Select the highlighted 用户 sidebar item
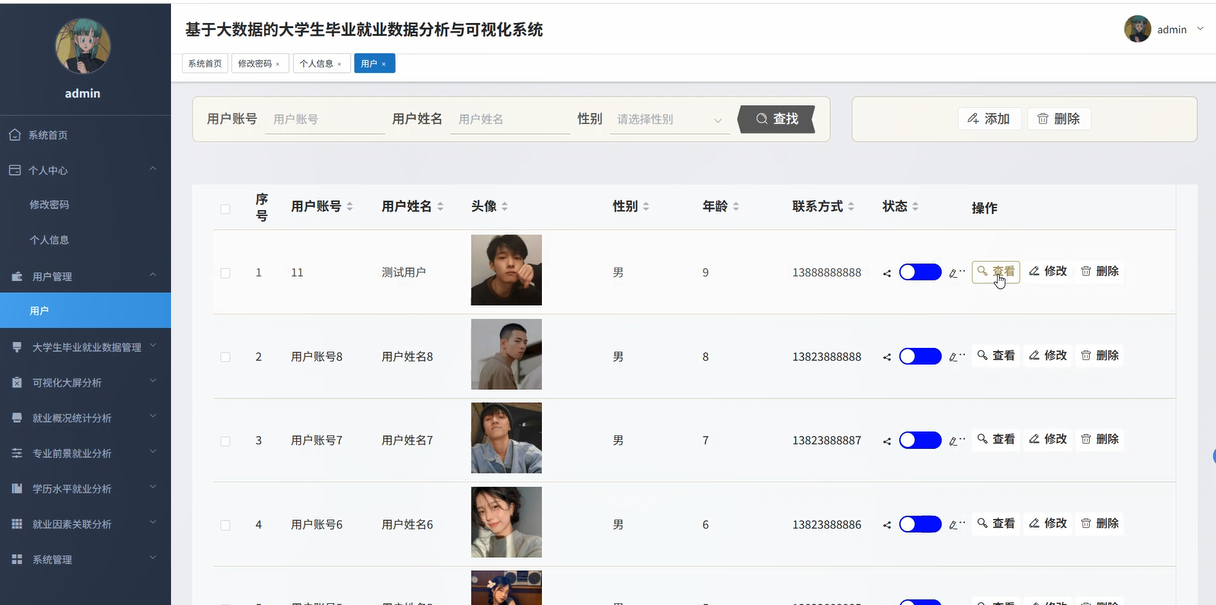Viewport: 1216px width, 605px height. point(85,311)
